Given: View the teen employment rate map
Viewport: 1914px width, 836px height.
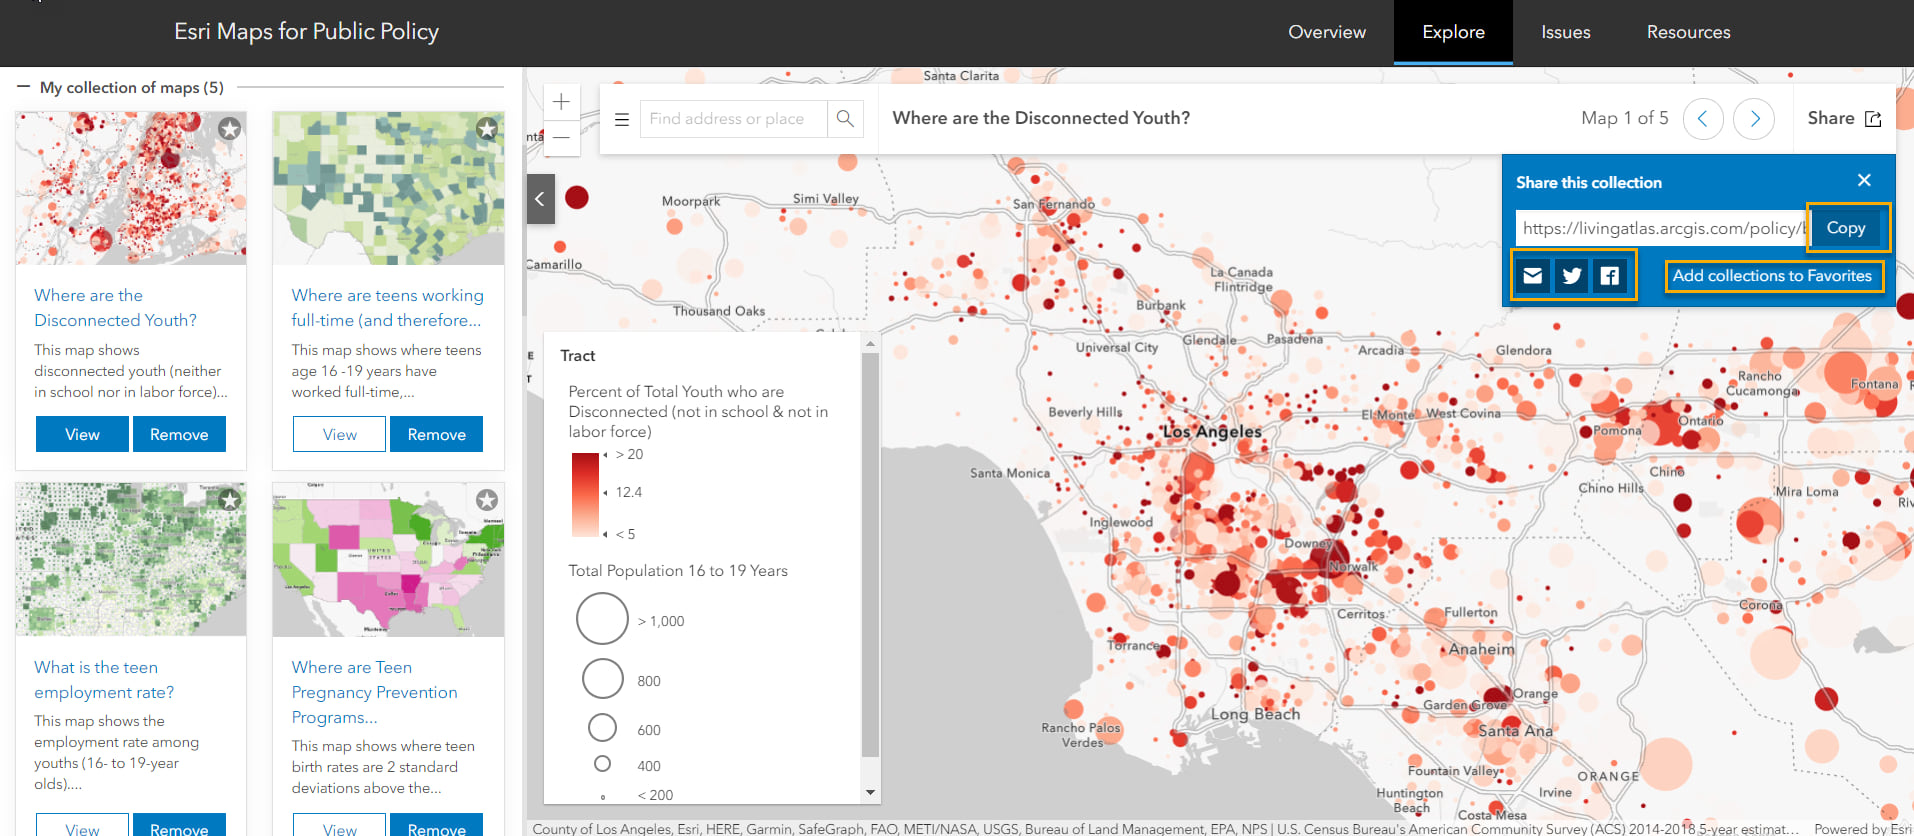Looking at the screenshot, I should coord(82,826).
